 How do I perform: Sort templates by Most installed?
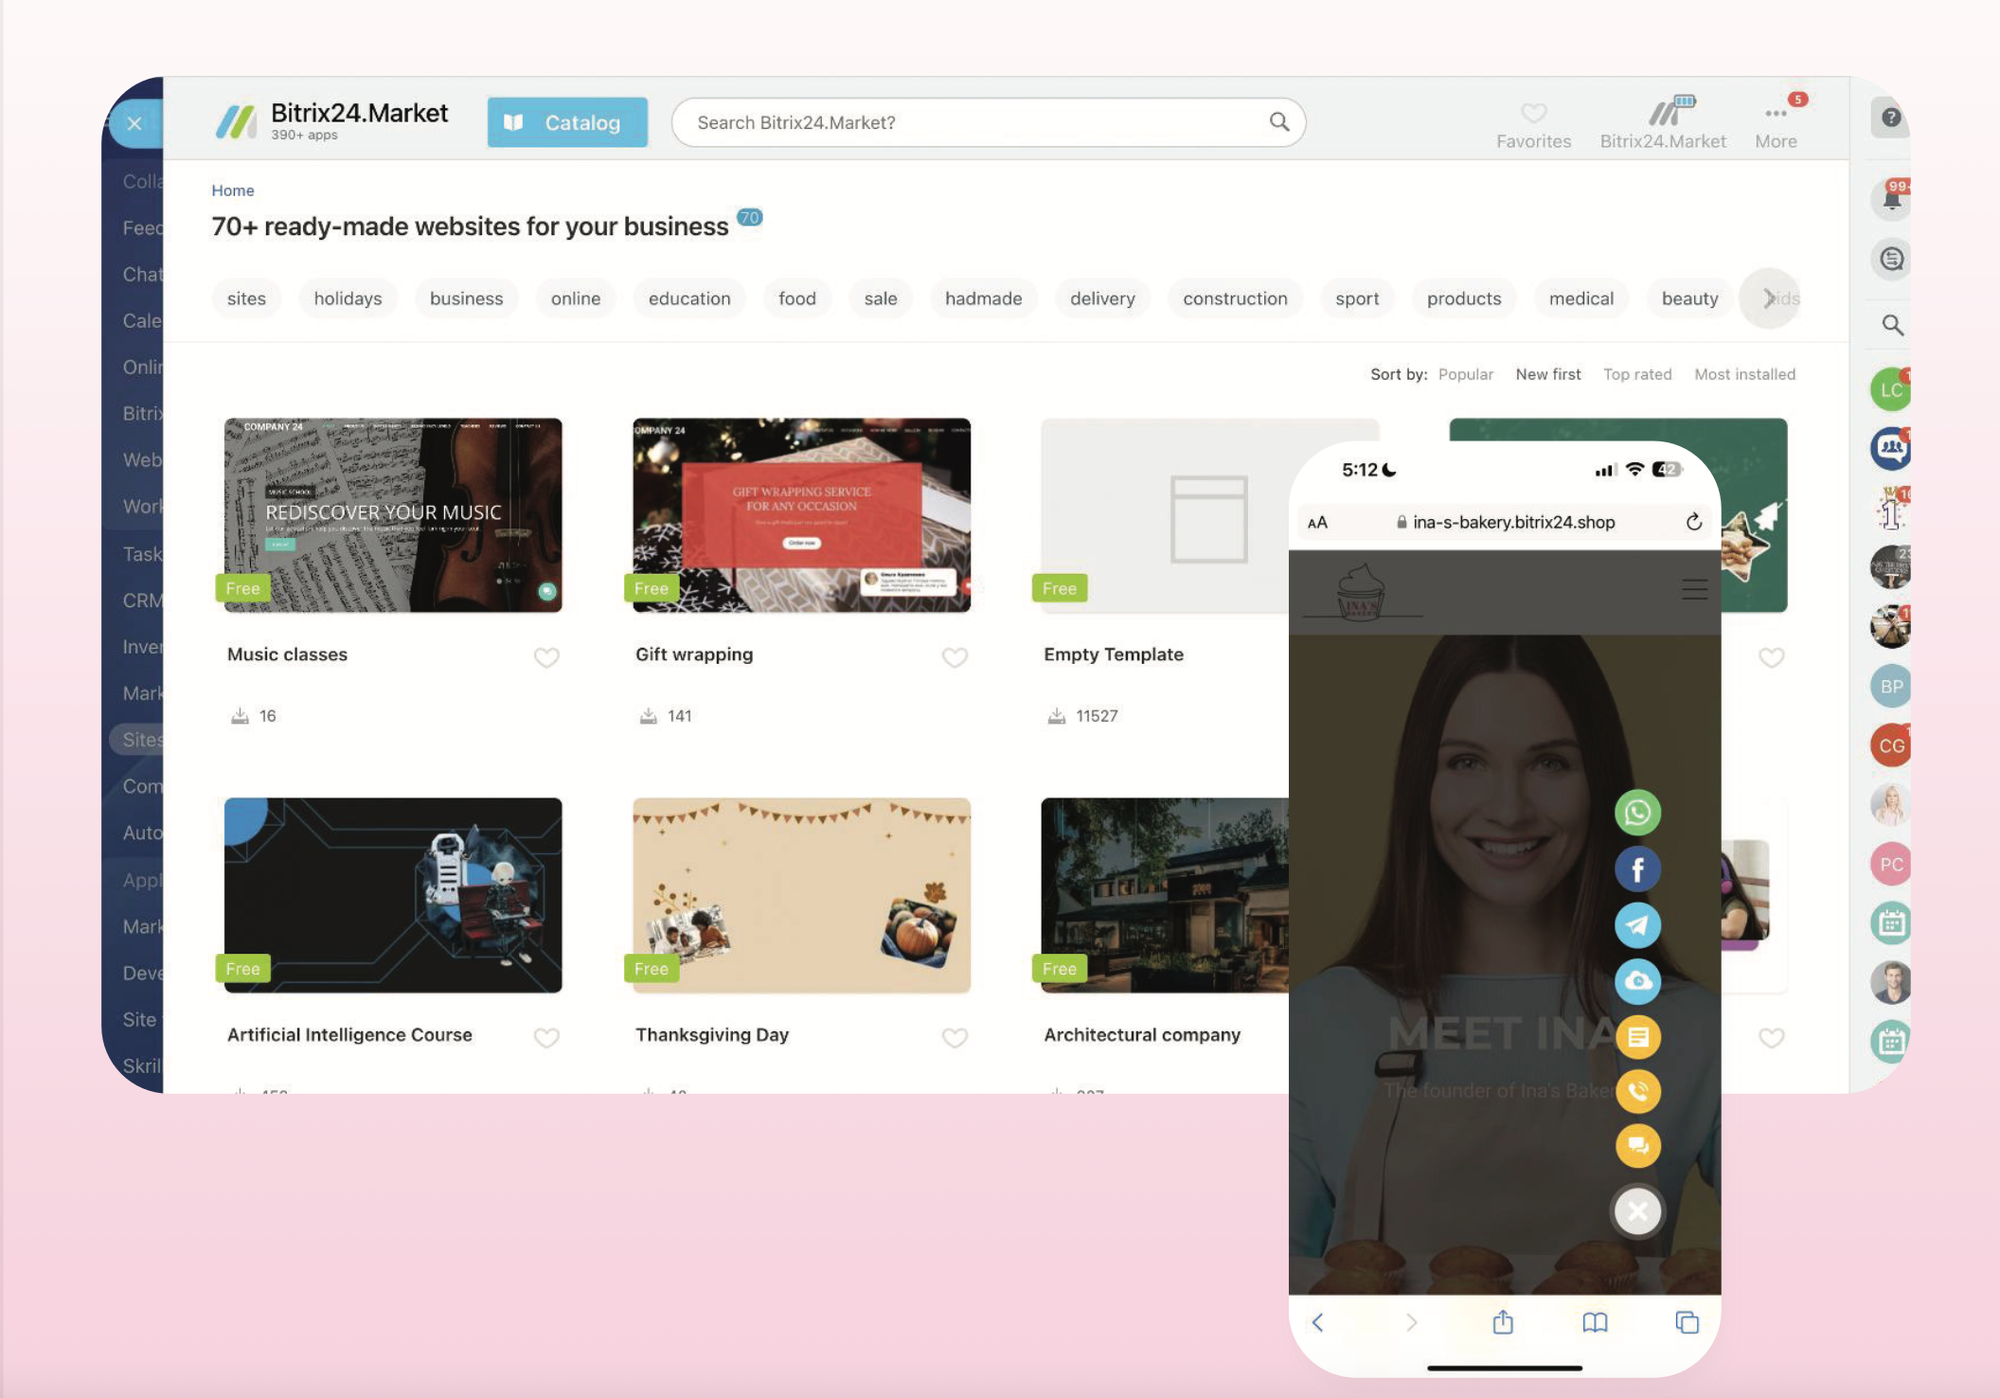[x=1744, y=374]
